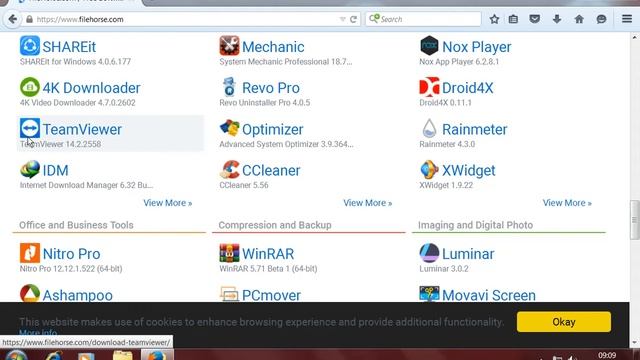640x360 pixels.
Task: Open the Luminar title link
Action: [468, 254]
